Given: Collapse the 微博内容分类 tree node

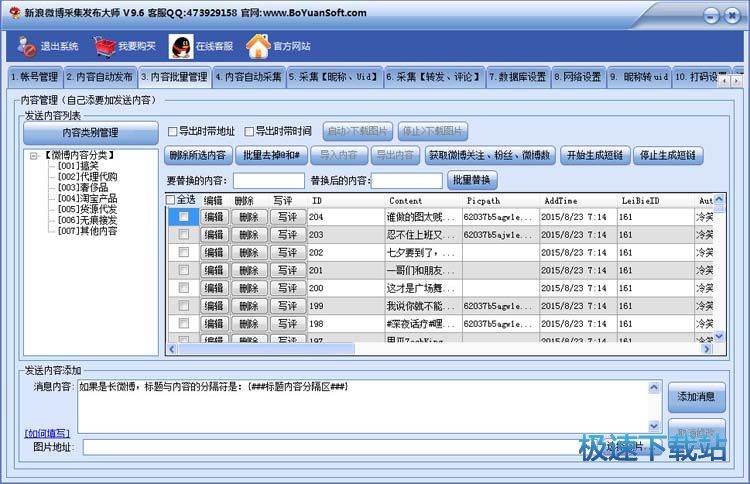Looking at the screenshot, I should pos(34,155).
